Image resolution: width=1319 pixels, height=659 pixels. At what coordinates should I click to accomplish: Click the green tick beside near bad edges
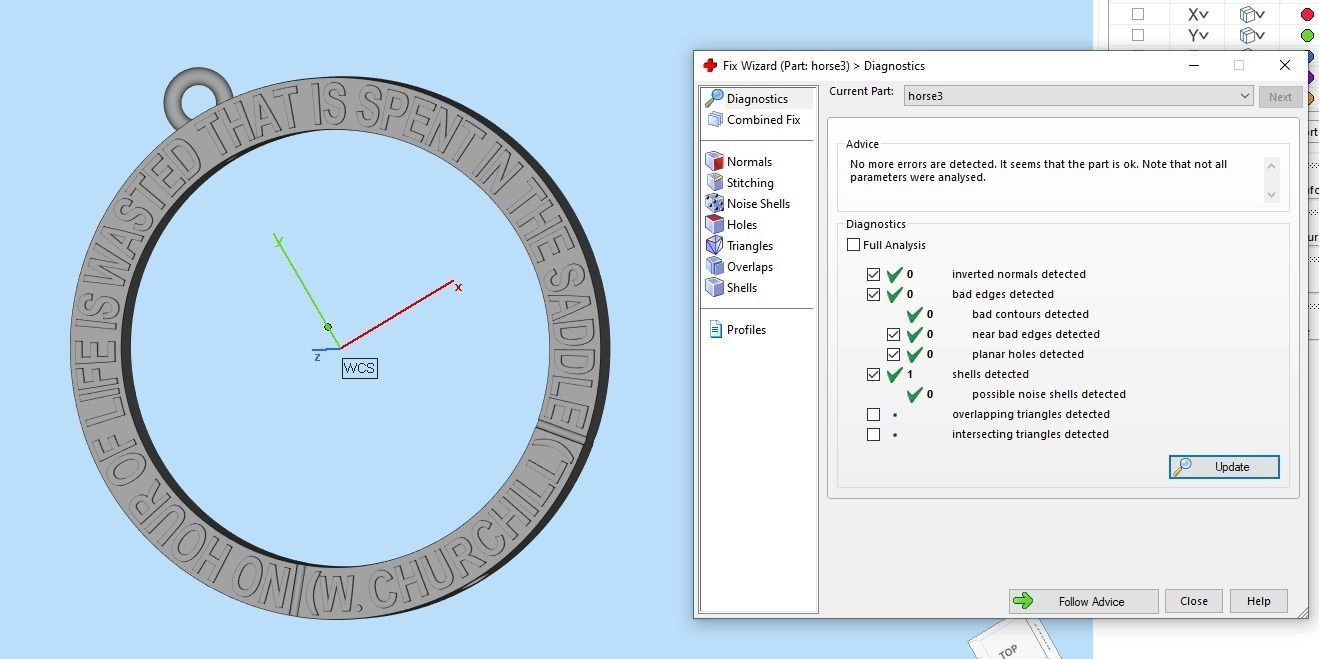click(x=915, y=334)
